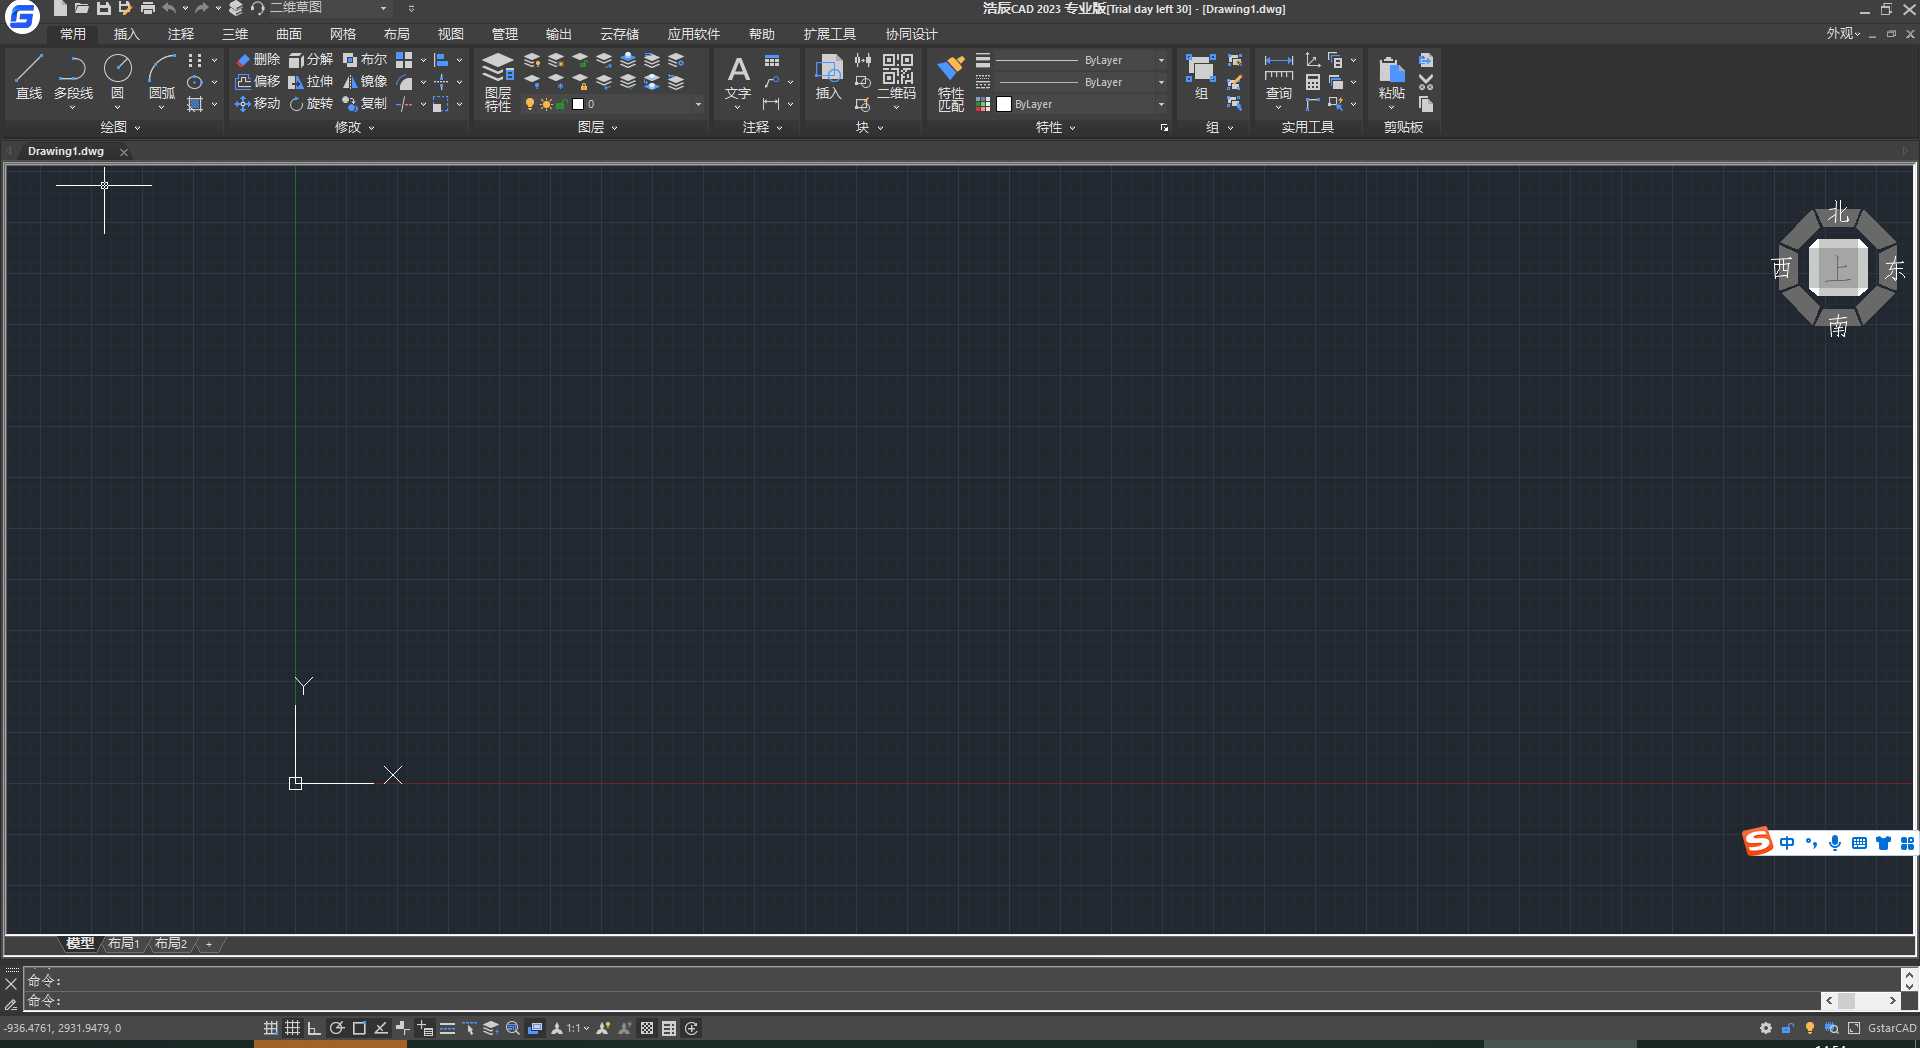Click the Open file folder icon
The image size is (1920, 1048).
(x=82, y=8)
